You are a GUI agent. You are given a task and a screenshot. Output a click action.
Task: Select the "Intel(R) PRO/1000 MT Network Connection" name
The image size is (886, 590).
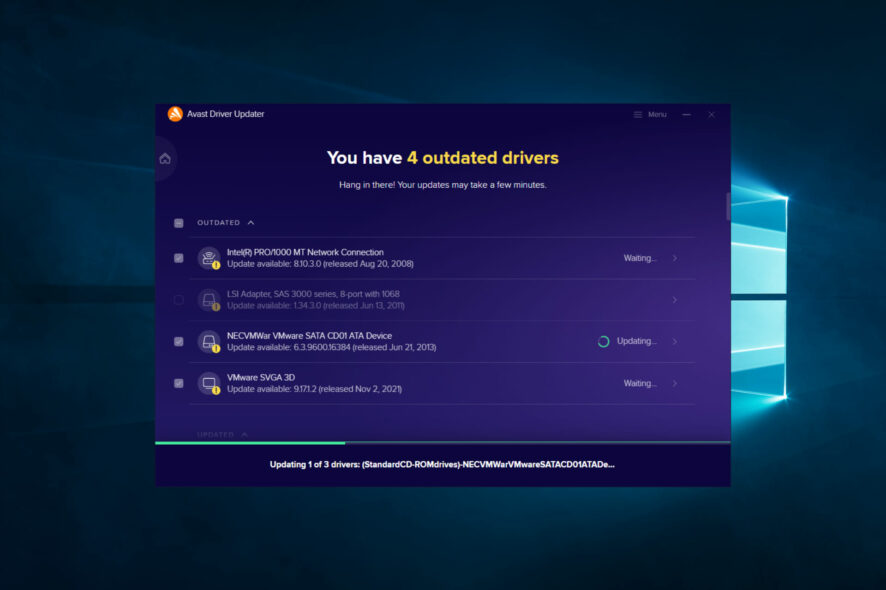click(305, 252)
